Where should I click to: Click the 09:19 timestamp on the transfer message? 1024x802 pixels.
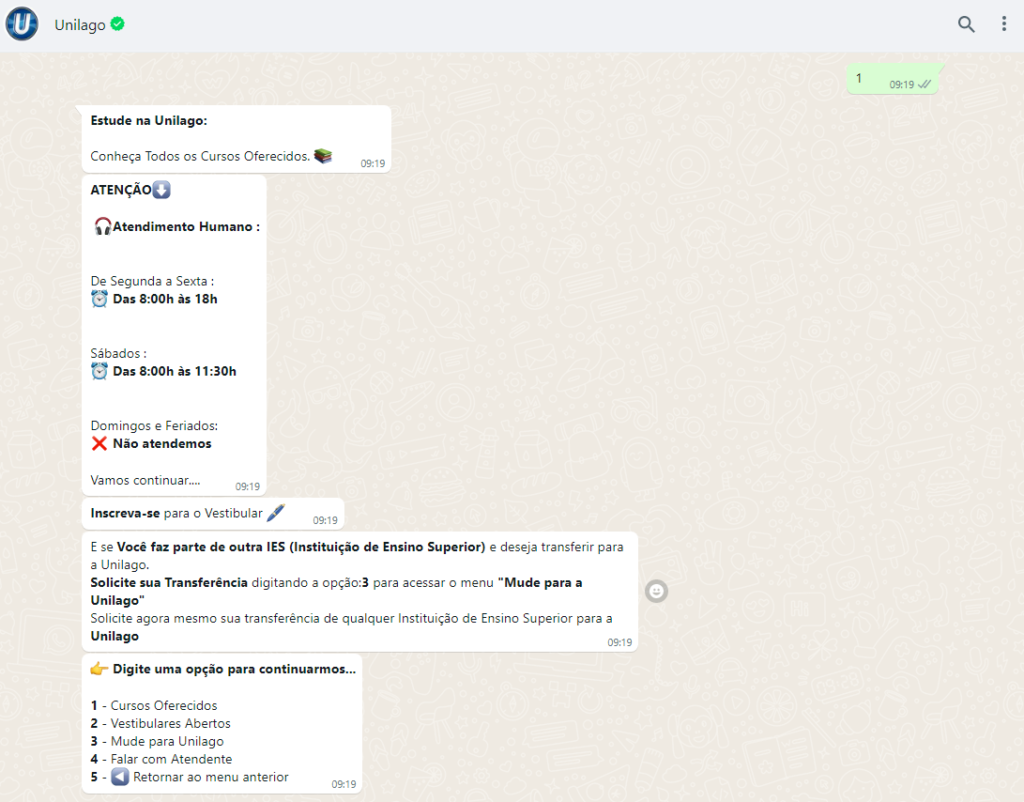click(x=620, y=643)
